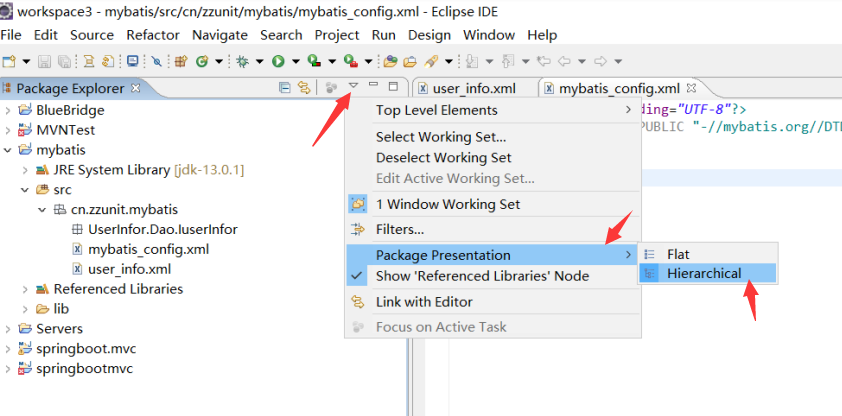Collapse the mybatis project node
The height and width of the screenshot is (416, 842).
pyautogui.click(x=8, y=150)
